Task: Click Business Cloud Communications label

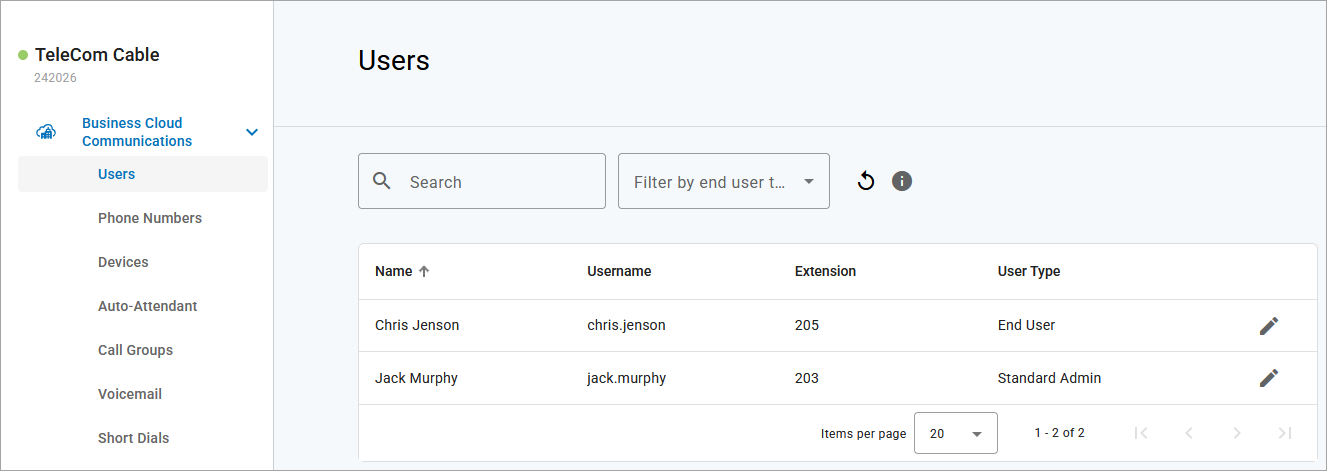Action: coord(137,132)
